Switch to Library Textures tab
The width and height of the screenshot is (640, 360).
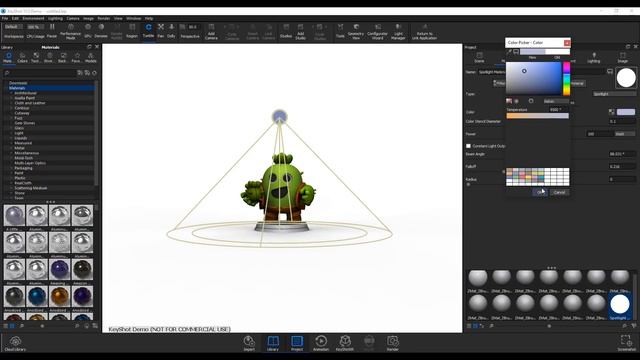click(x=36, y=58)
